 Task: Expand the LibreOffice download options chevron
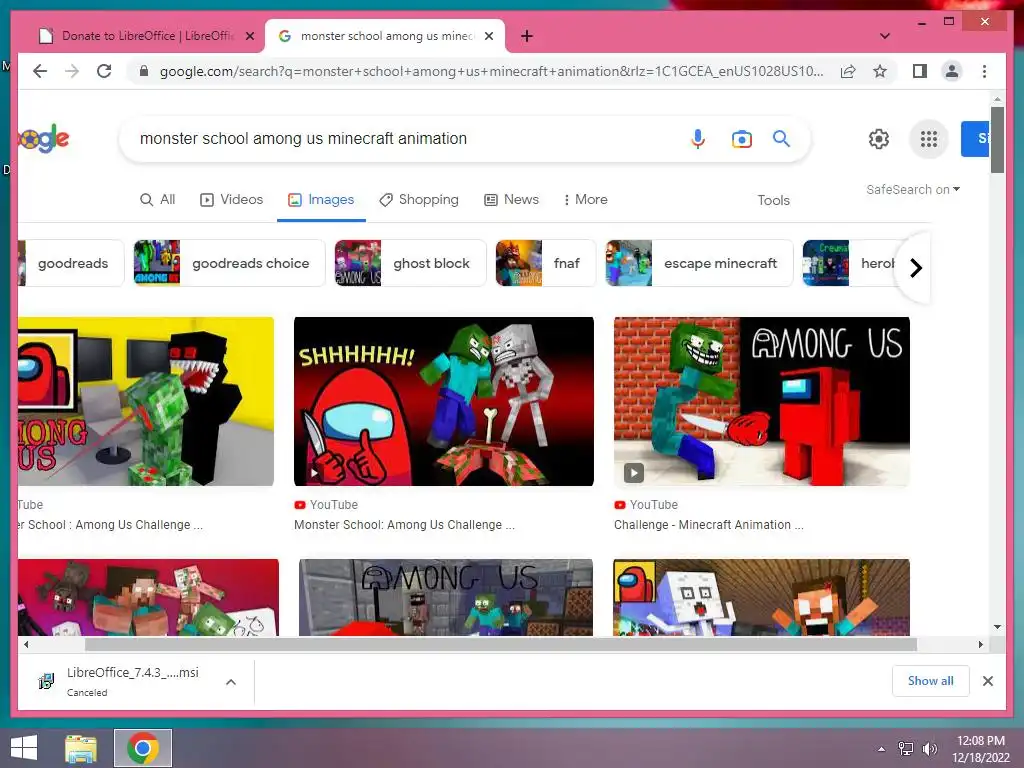(x=231, y=682)
